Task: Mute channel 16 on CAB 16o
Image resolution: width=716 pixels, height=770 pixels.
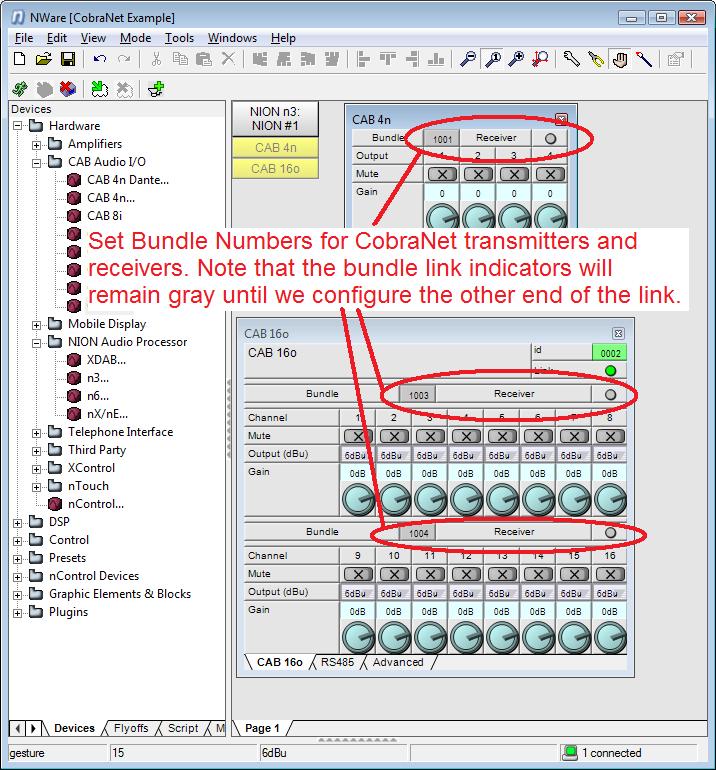Action: [x=609, y=574]
